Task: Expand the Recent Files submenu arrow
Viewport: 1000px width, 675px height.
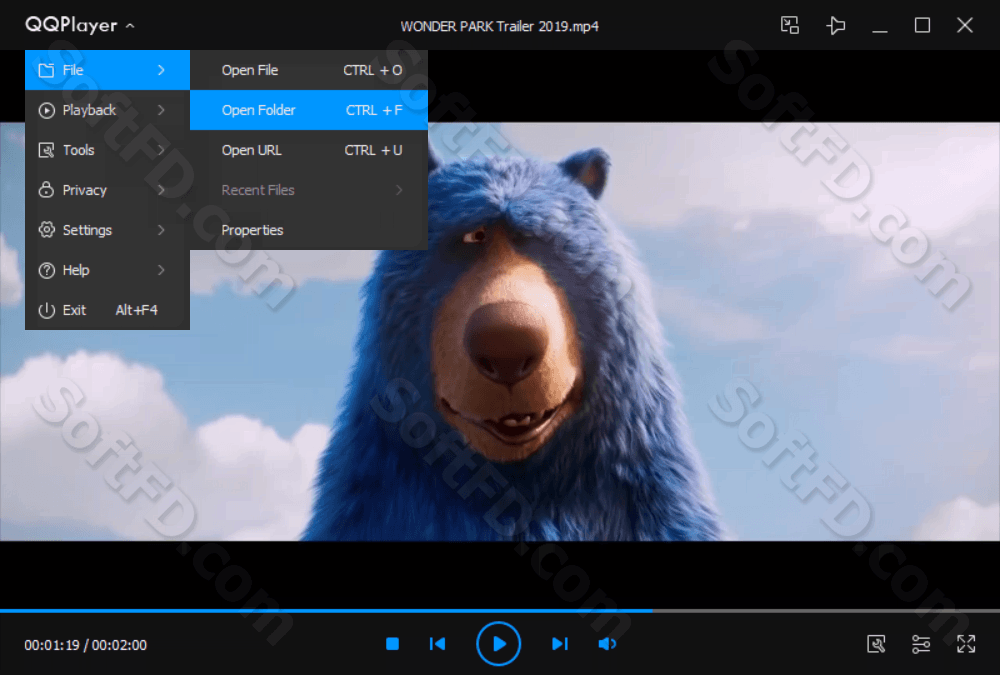Action: (399, 190)
